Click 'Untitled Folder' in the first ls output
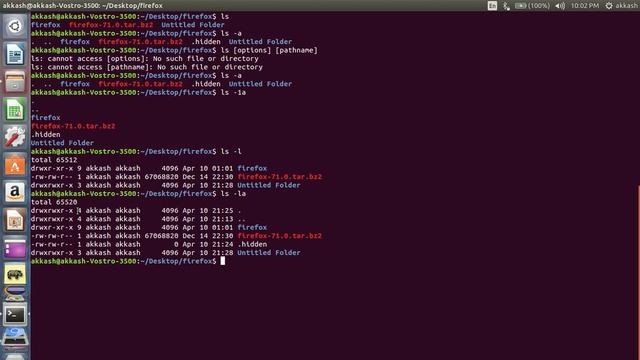This screenshot has height=360, width=640. click(x=193, y=25)
